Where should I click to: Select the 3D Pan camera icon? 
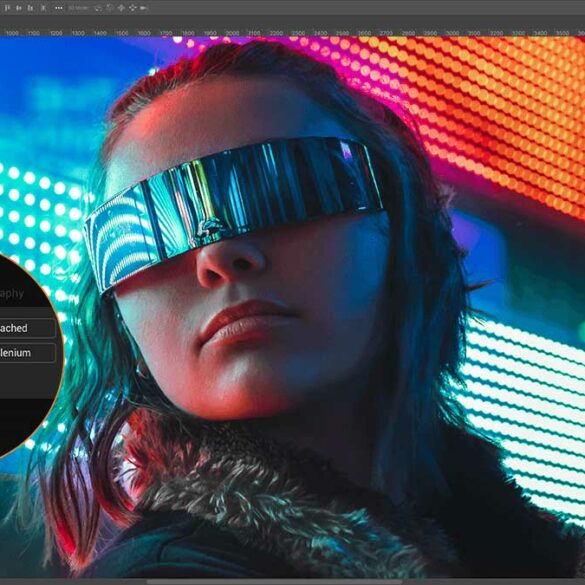point(121,8)
